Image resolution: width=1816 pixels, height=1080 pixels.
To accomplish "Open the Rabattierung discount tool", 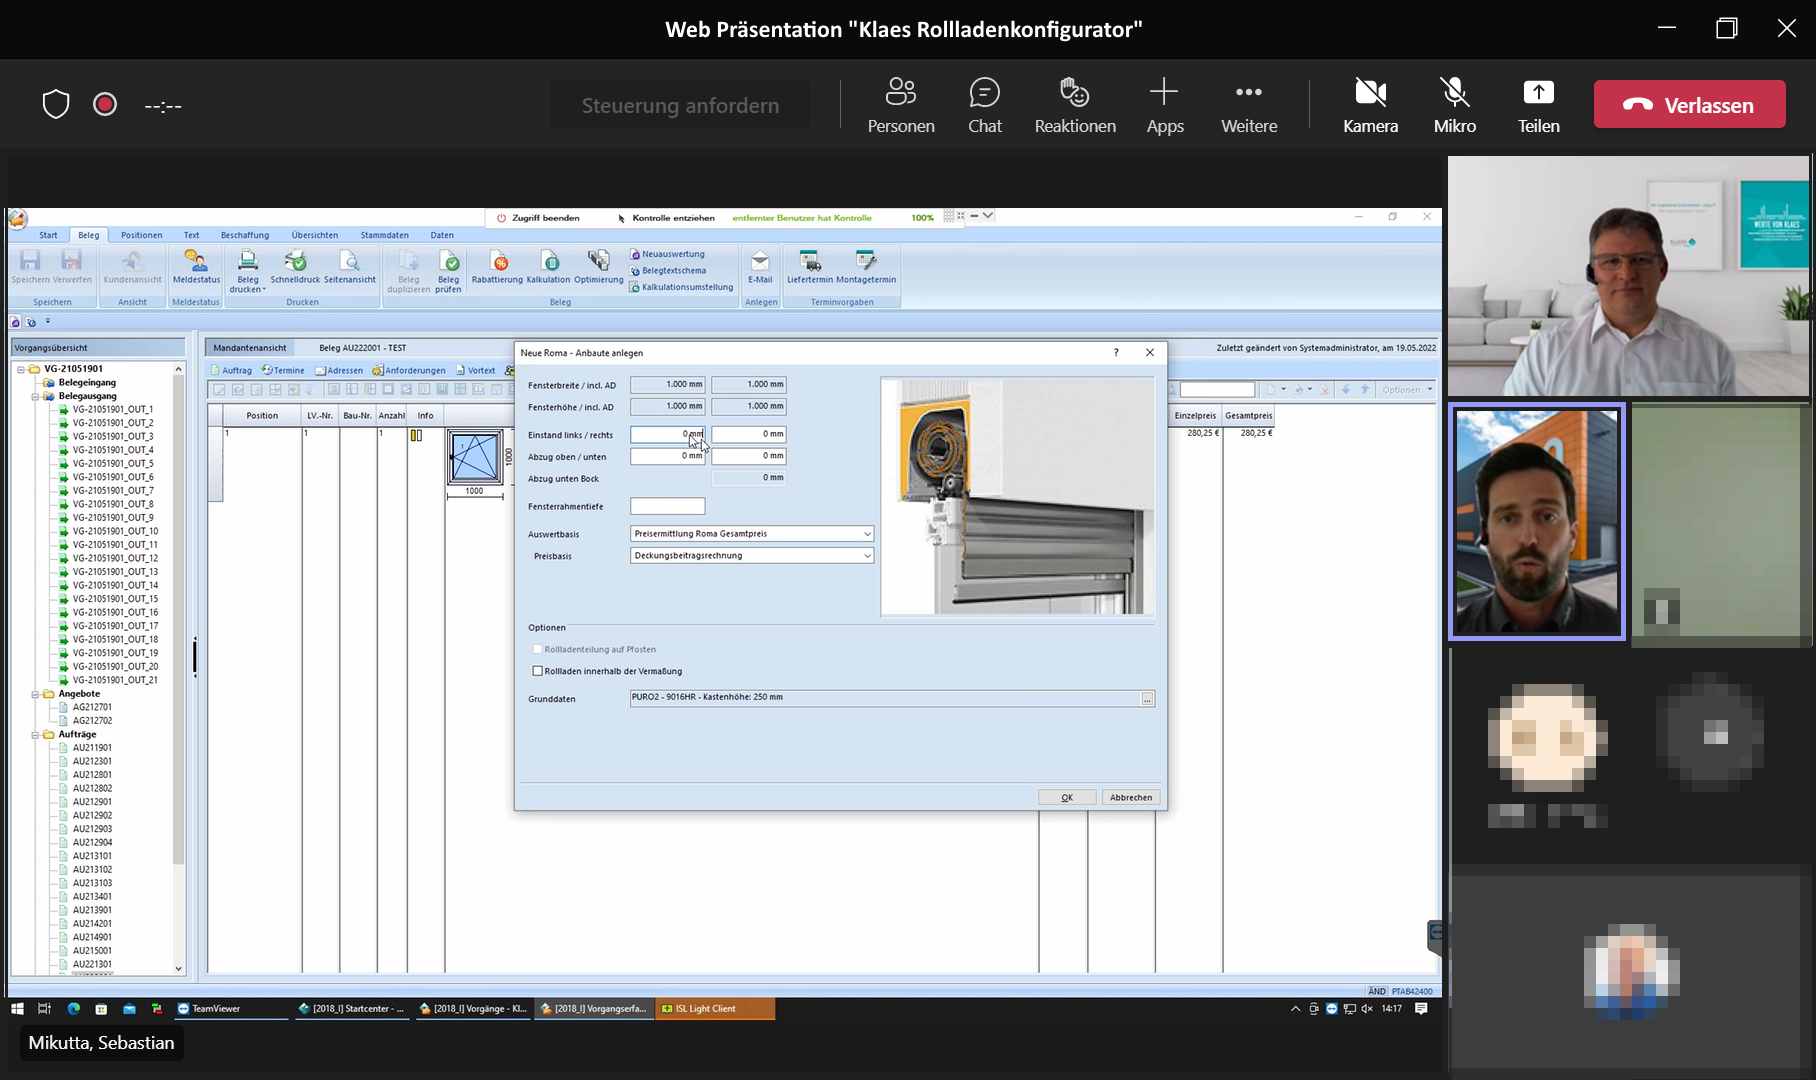I will [x=497, y=268].
